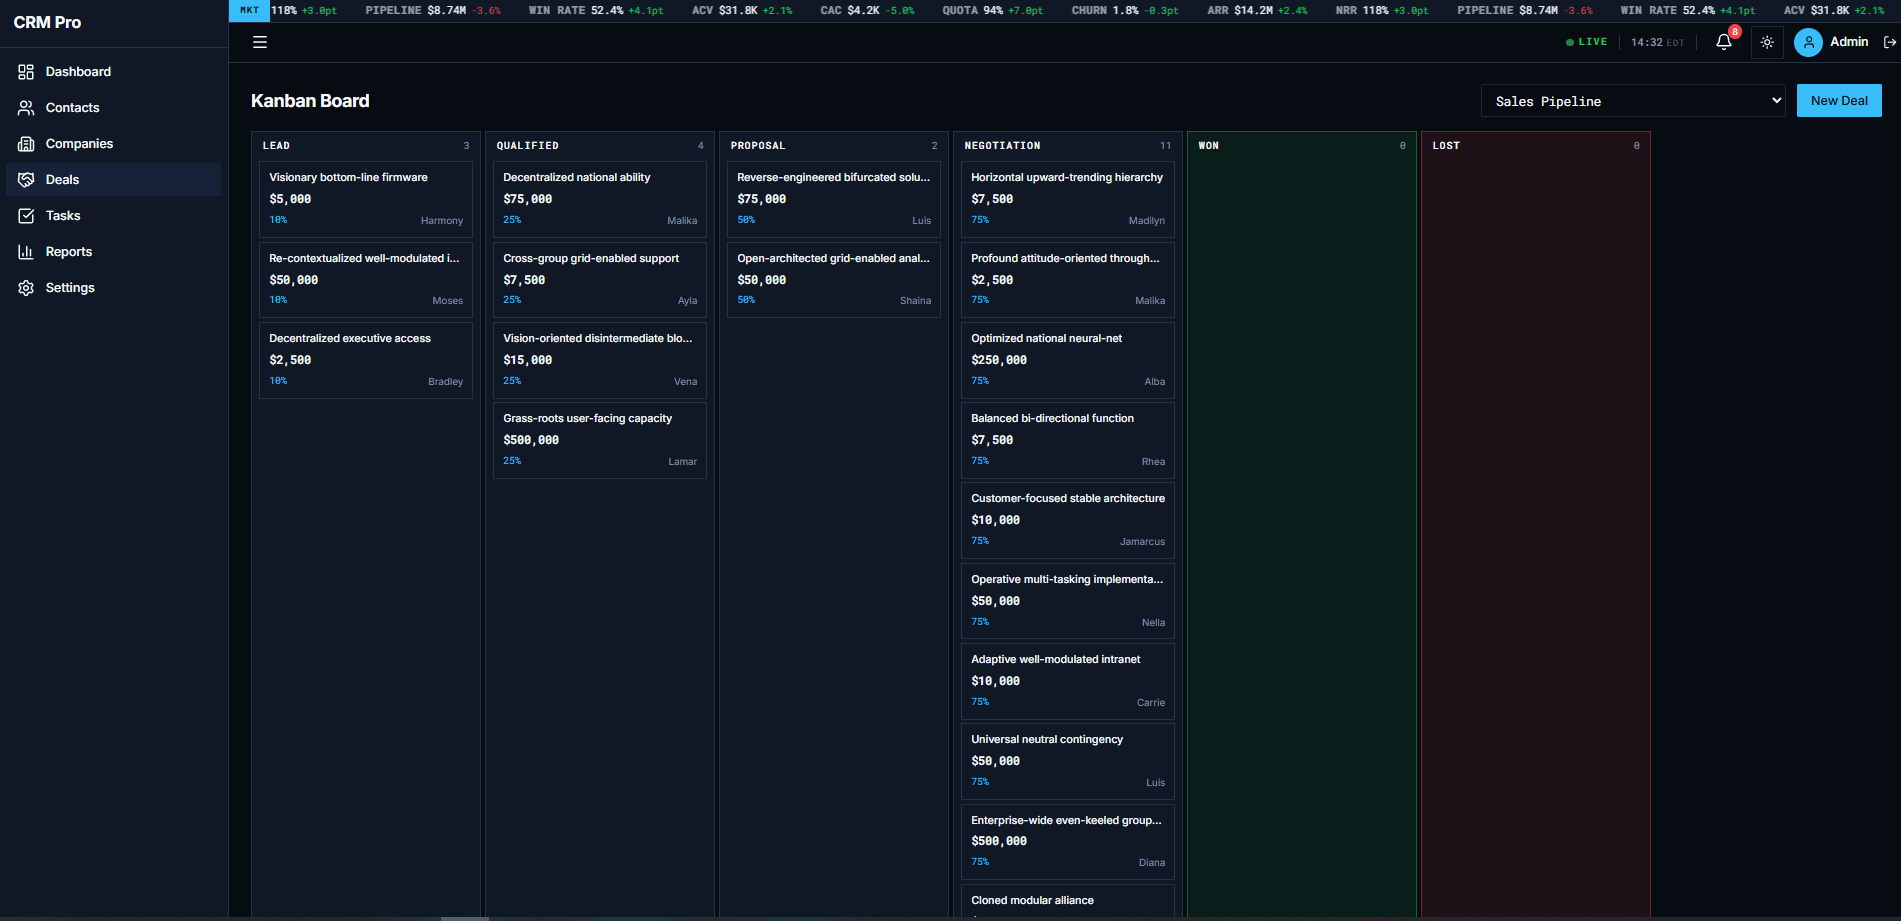
Task: Click the 14:32 EDT clock
Action: pyautogui.click(x=1657, y=42)
